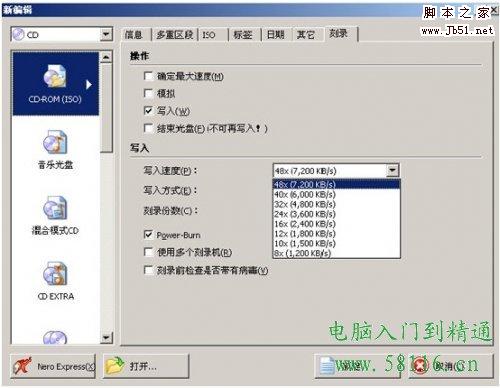Viewport: 500px width, 388px height.
Task: Click the 写入速度(P) label
Action: click(x=170, y=171)
